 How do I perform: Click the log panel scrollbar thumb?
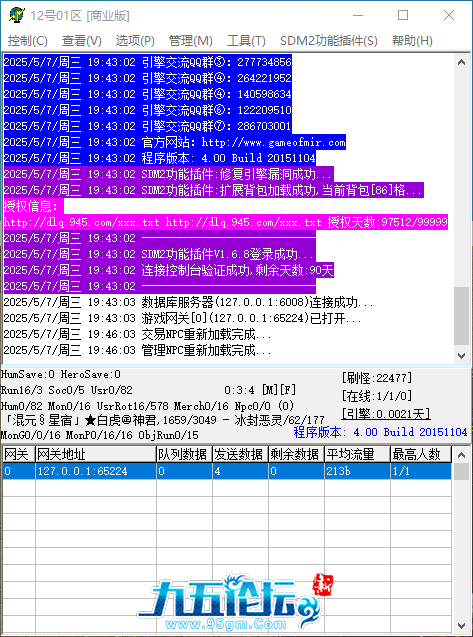[x=461, y=316]
